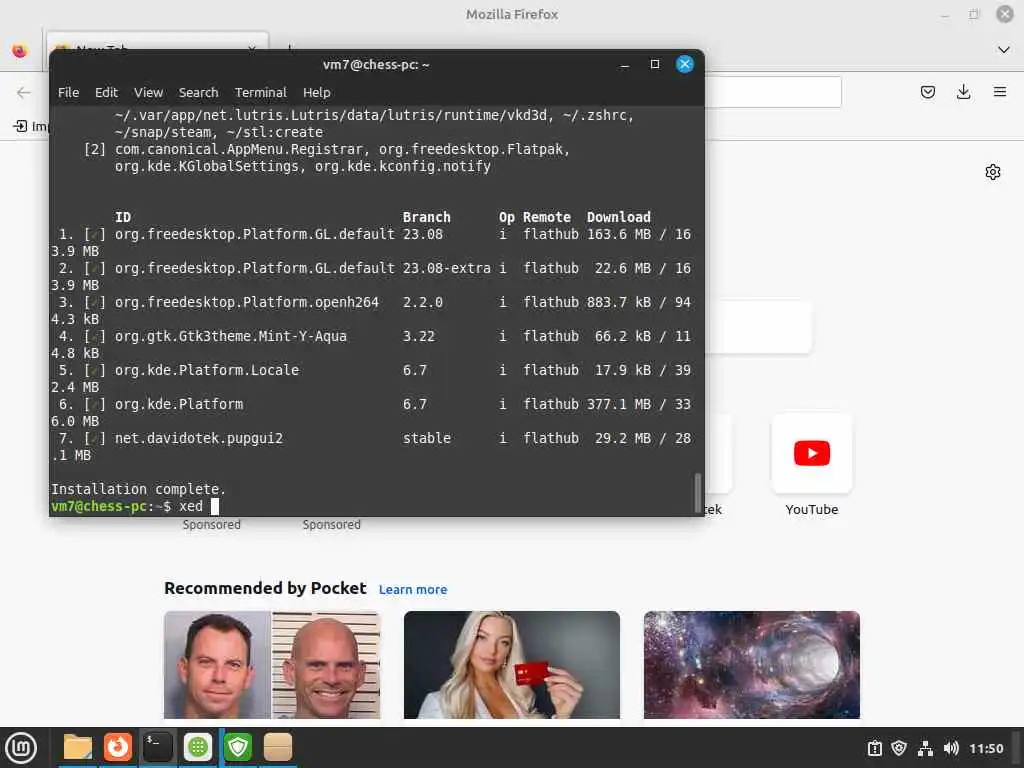Click the Firefox logo icon on tab bar
The height and width of the screenshot is (768, 1024).
click(x=20, y=50)
